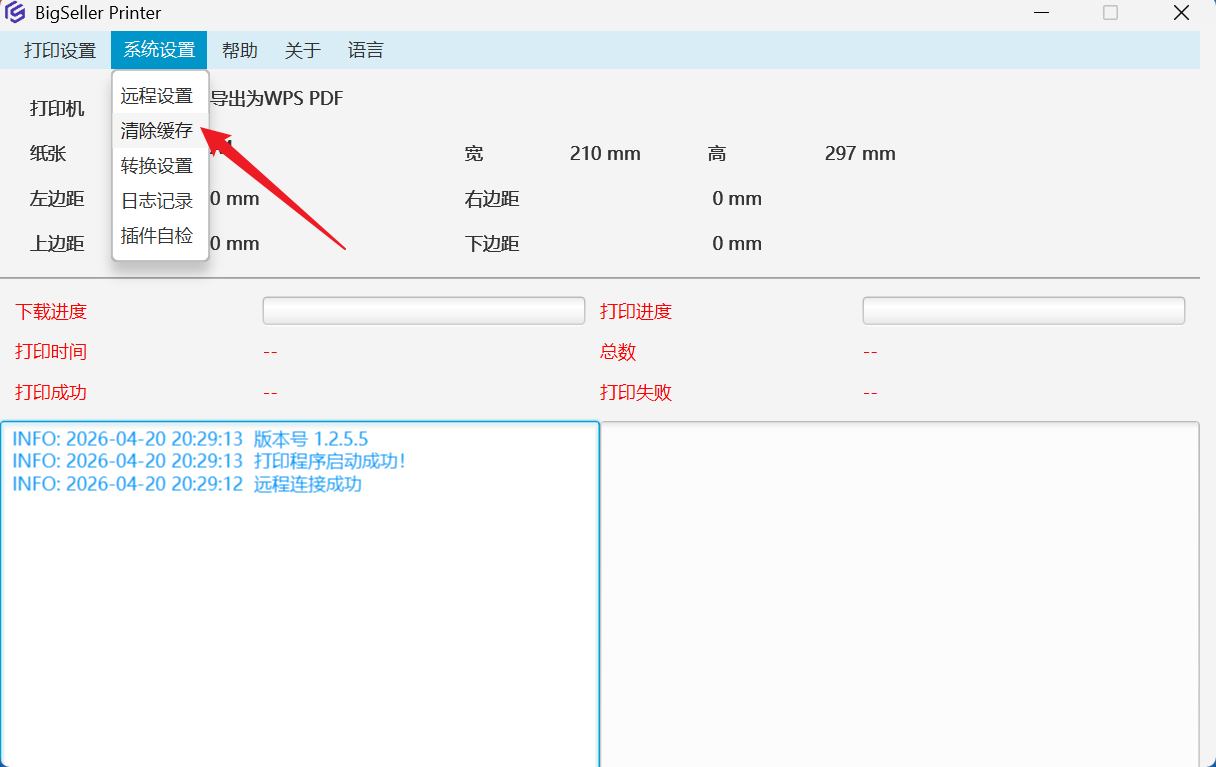Click inside the empty right log panel

coord(900,594)
